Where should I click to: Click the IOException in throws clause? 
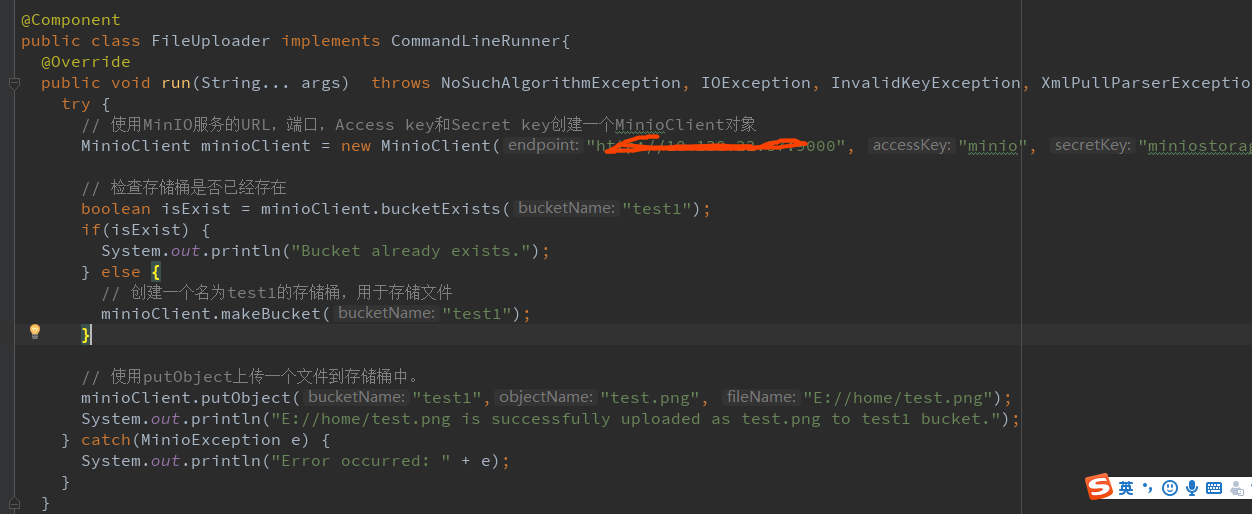pyautogui.click(x=756, y=83)
